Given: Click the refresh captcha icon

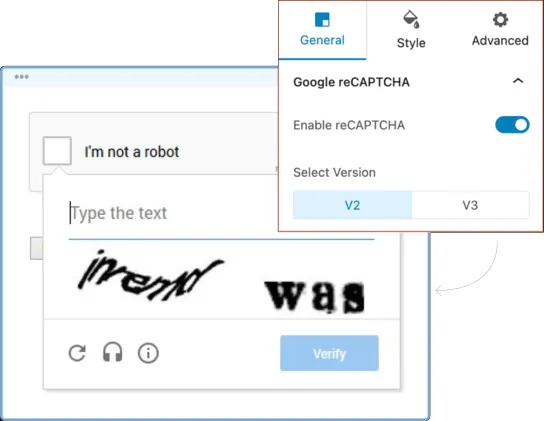Looking at the screenshot, I should (x=77, y=353).
